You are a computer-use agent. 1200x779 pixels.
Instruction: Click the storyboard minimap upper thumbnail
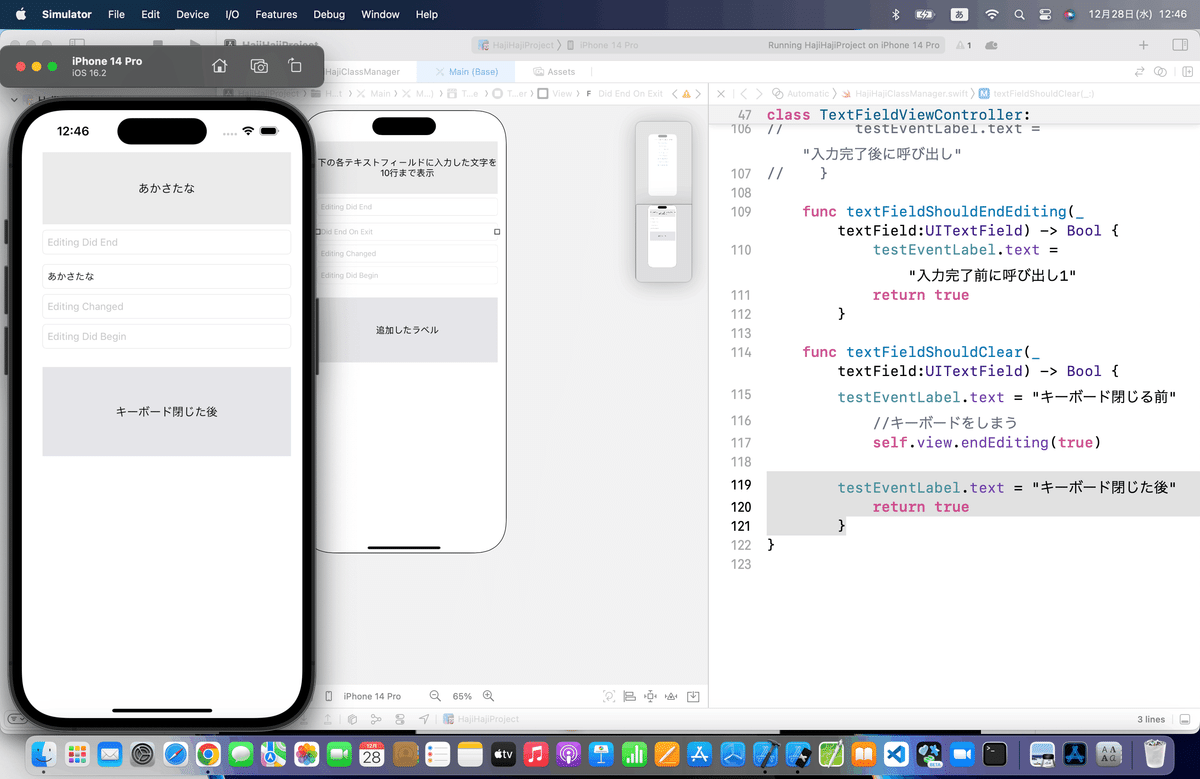[663, 164]
